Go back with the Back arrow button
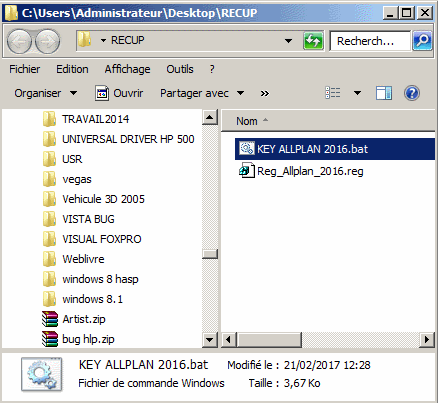Viewport: 438px width, 403px height. (19, 41)
